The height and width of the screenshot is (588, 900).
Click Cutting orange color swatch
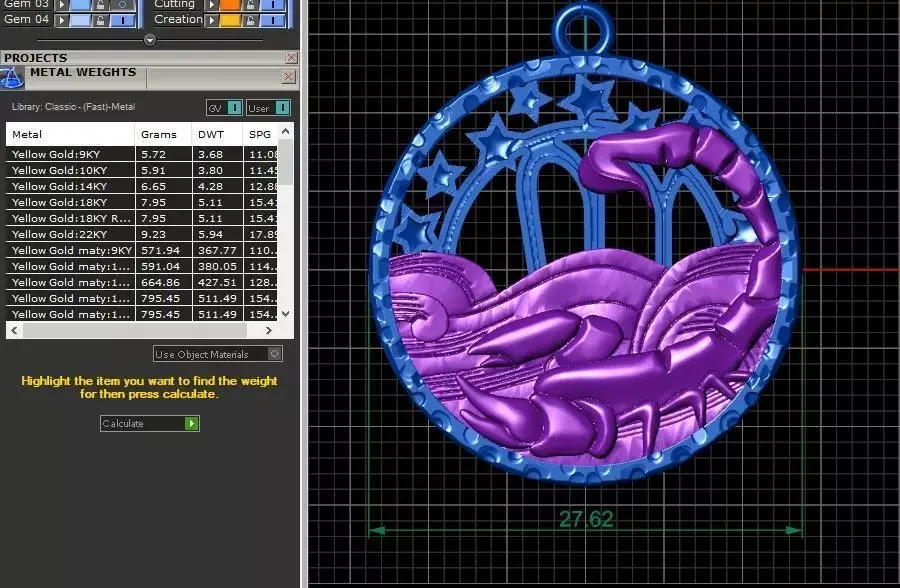[230, 5]
